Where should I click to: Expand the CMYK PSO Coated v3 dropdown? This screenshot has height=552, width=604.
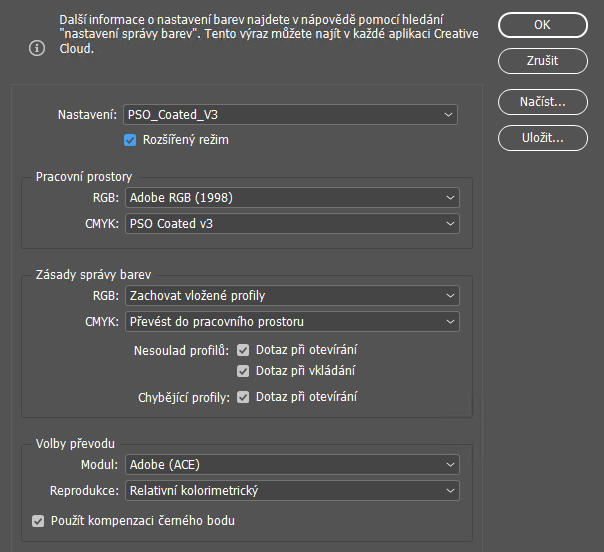(x=291, y=224)
